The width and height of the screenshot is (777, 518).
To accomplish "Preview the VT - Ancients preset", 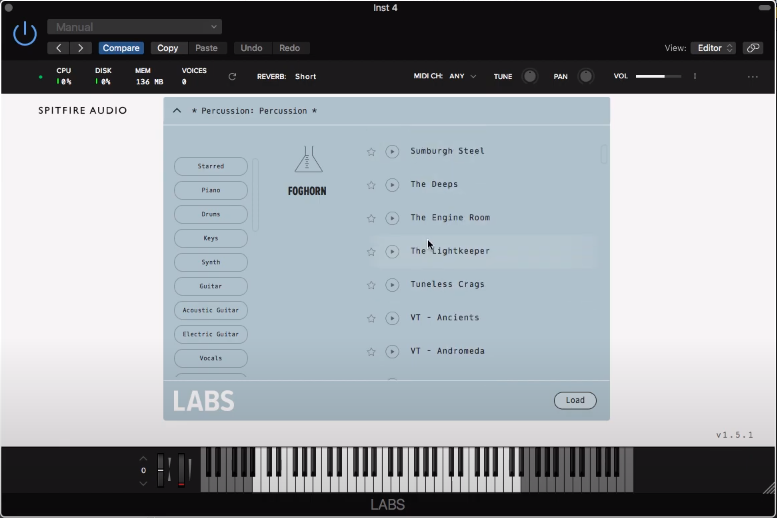I will point(392,318).
